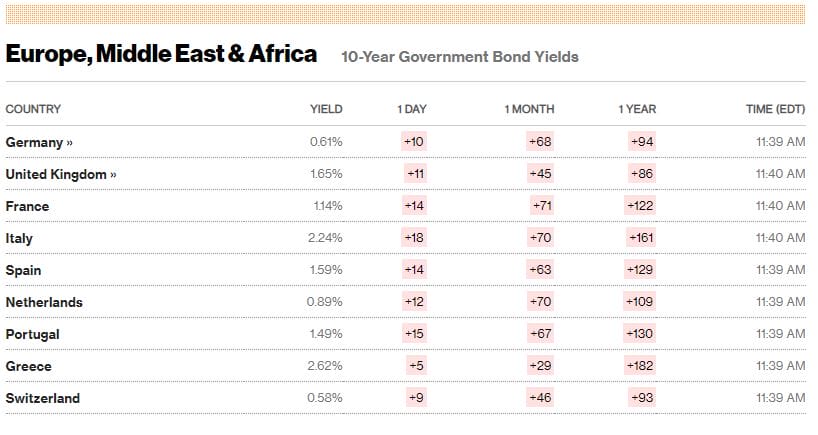
Task: Select the Italy country row
Action: pyautogui.click(x=405, y=238)
